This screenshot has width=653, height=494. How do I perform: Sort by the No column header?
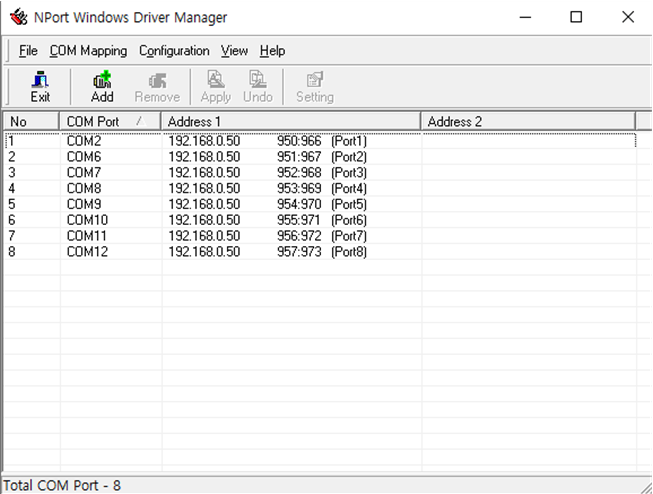tap(31, 122)
